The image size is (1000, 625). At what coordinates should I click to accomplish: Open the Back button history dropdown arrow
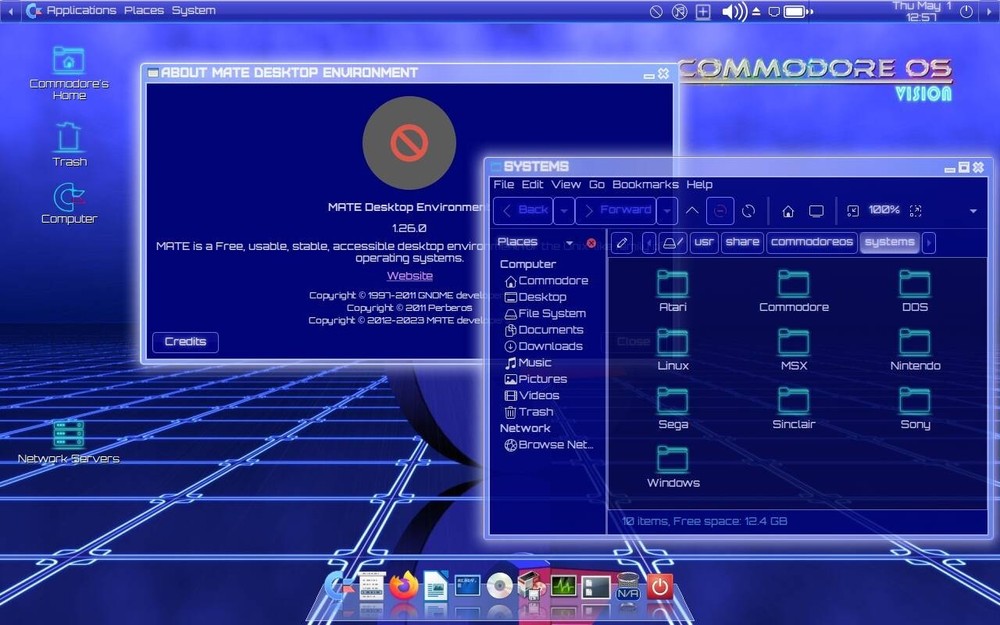pos(562,210)
